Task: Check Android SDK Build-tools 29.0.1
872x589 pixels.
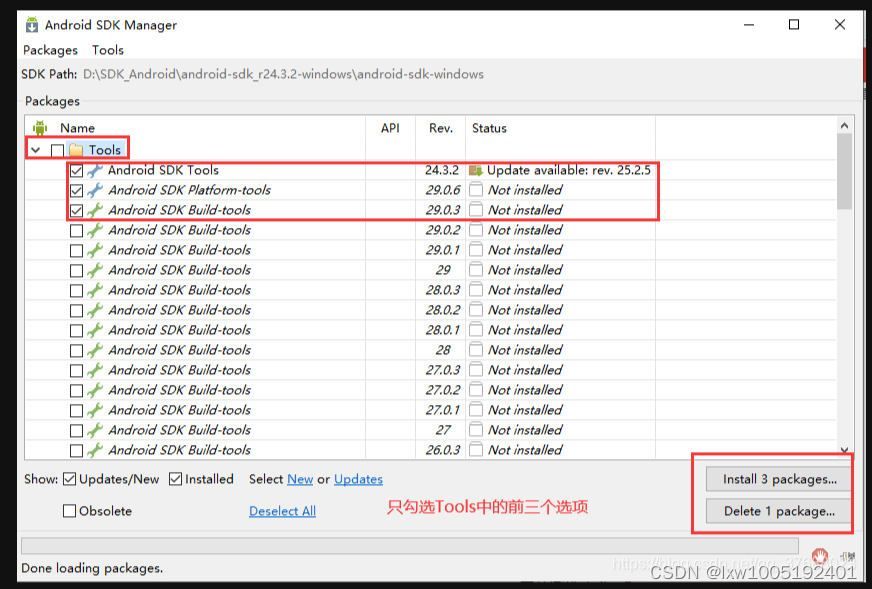Action: (x=77, y=251)
